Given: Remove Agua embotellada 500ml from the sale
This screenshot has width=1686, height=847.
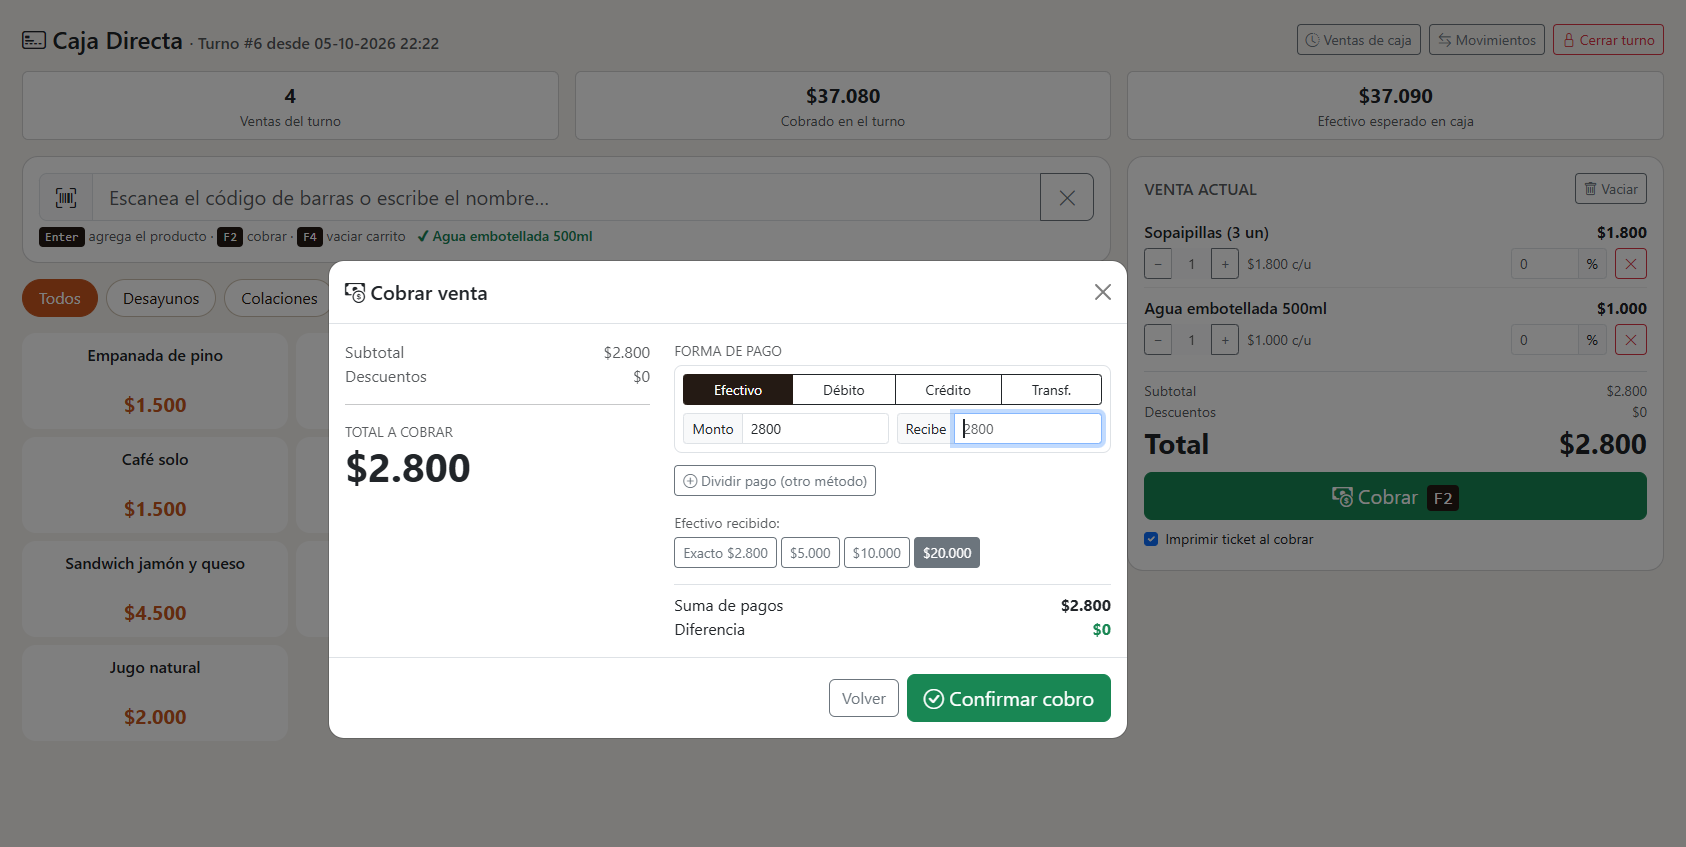Looking at the screenshot, I should coord(1630,340).
